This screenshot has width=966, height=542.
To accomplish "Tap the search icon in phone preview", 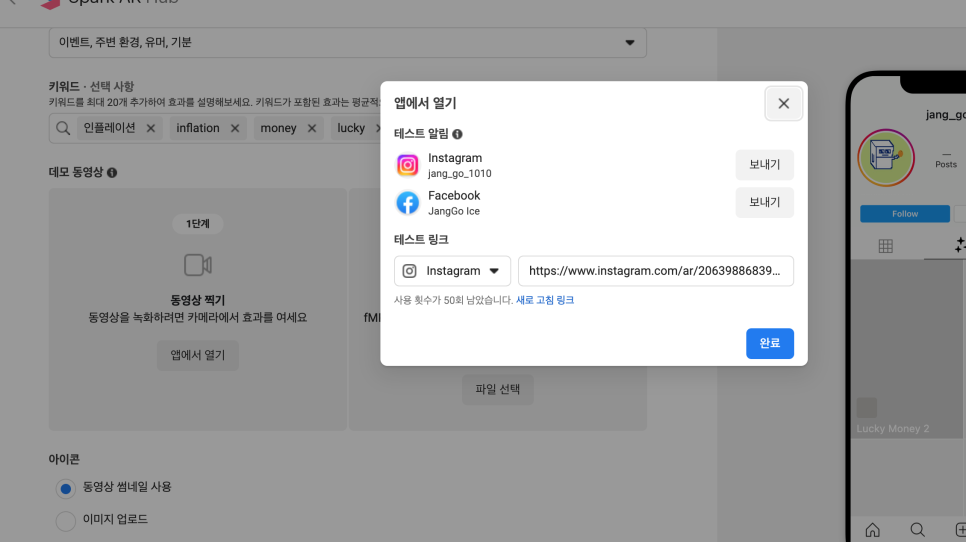I will point(917,530).
